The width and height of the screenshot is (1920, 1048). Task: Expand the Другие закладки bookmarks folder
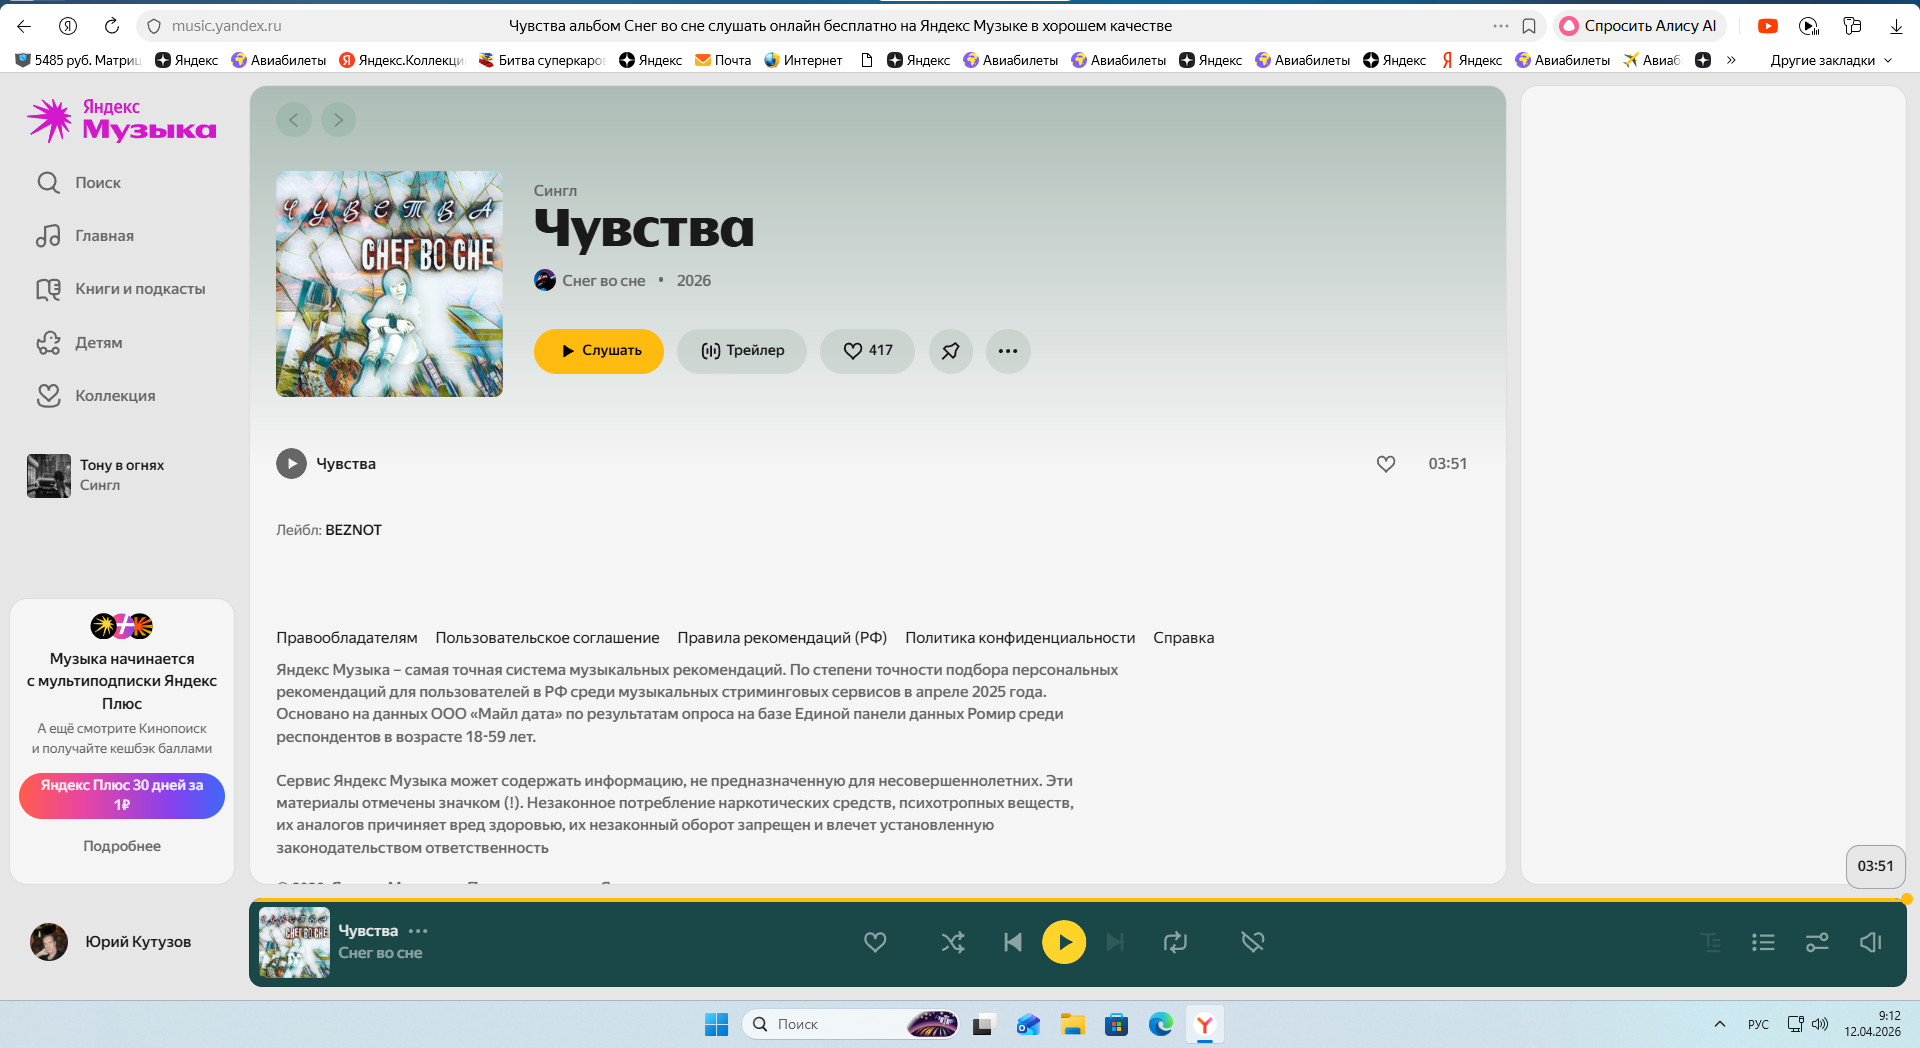coord(1830,60)
